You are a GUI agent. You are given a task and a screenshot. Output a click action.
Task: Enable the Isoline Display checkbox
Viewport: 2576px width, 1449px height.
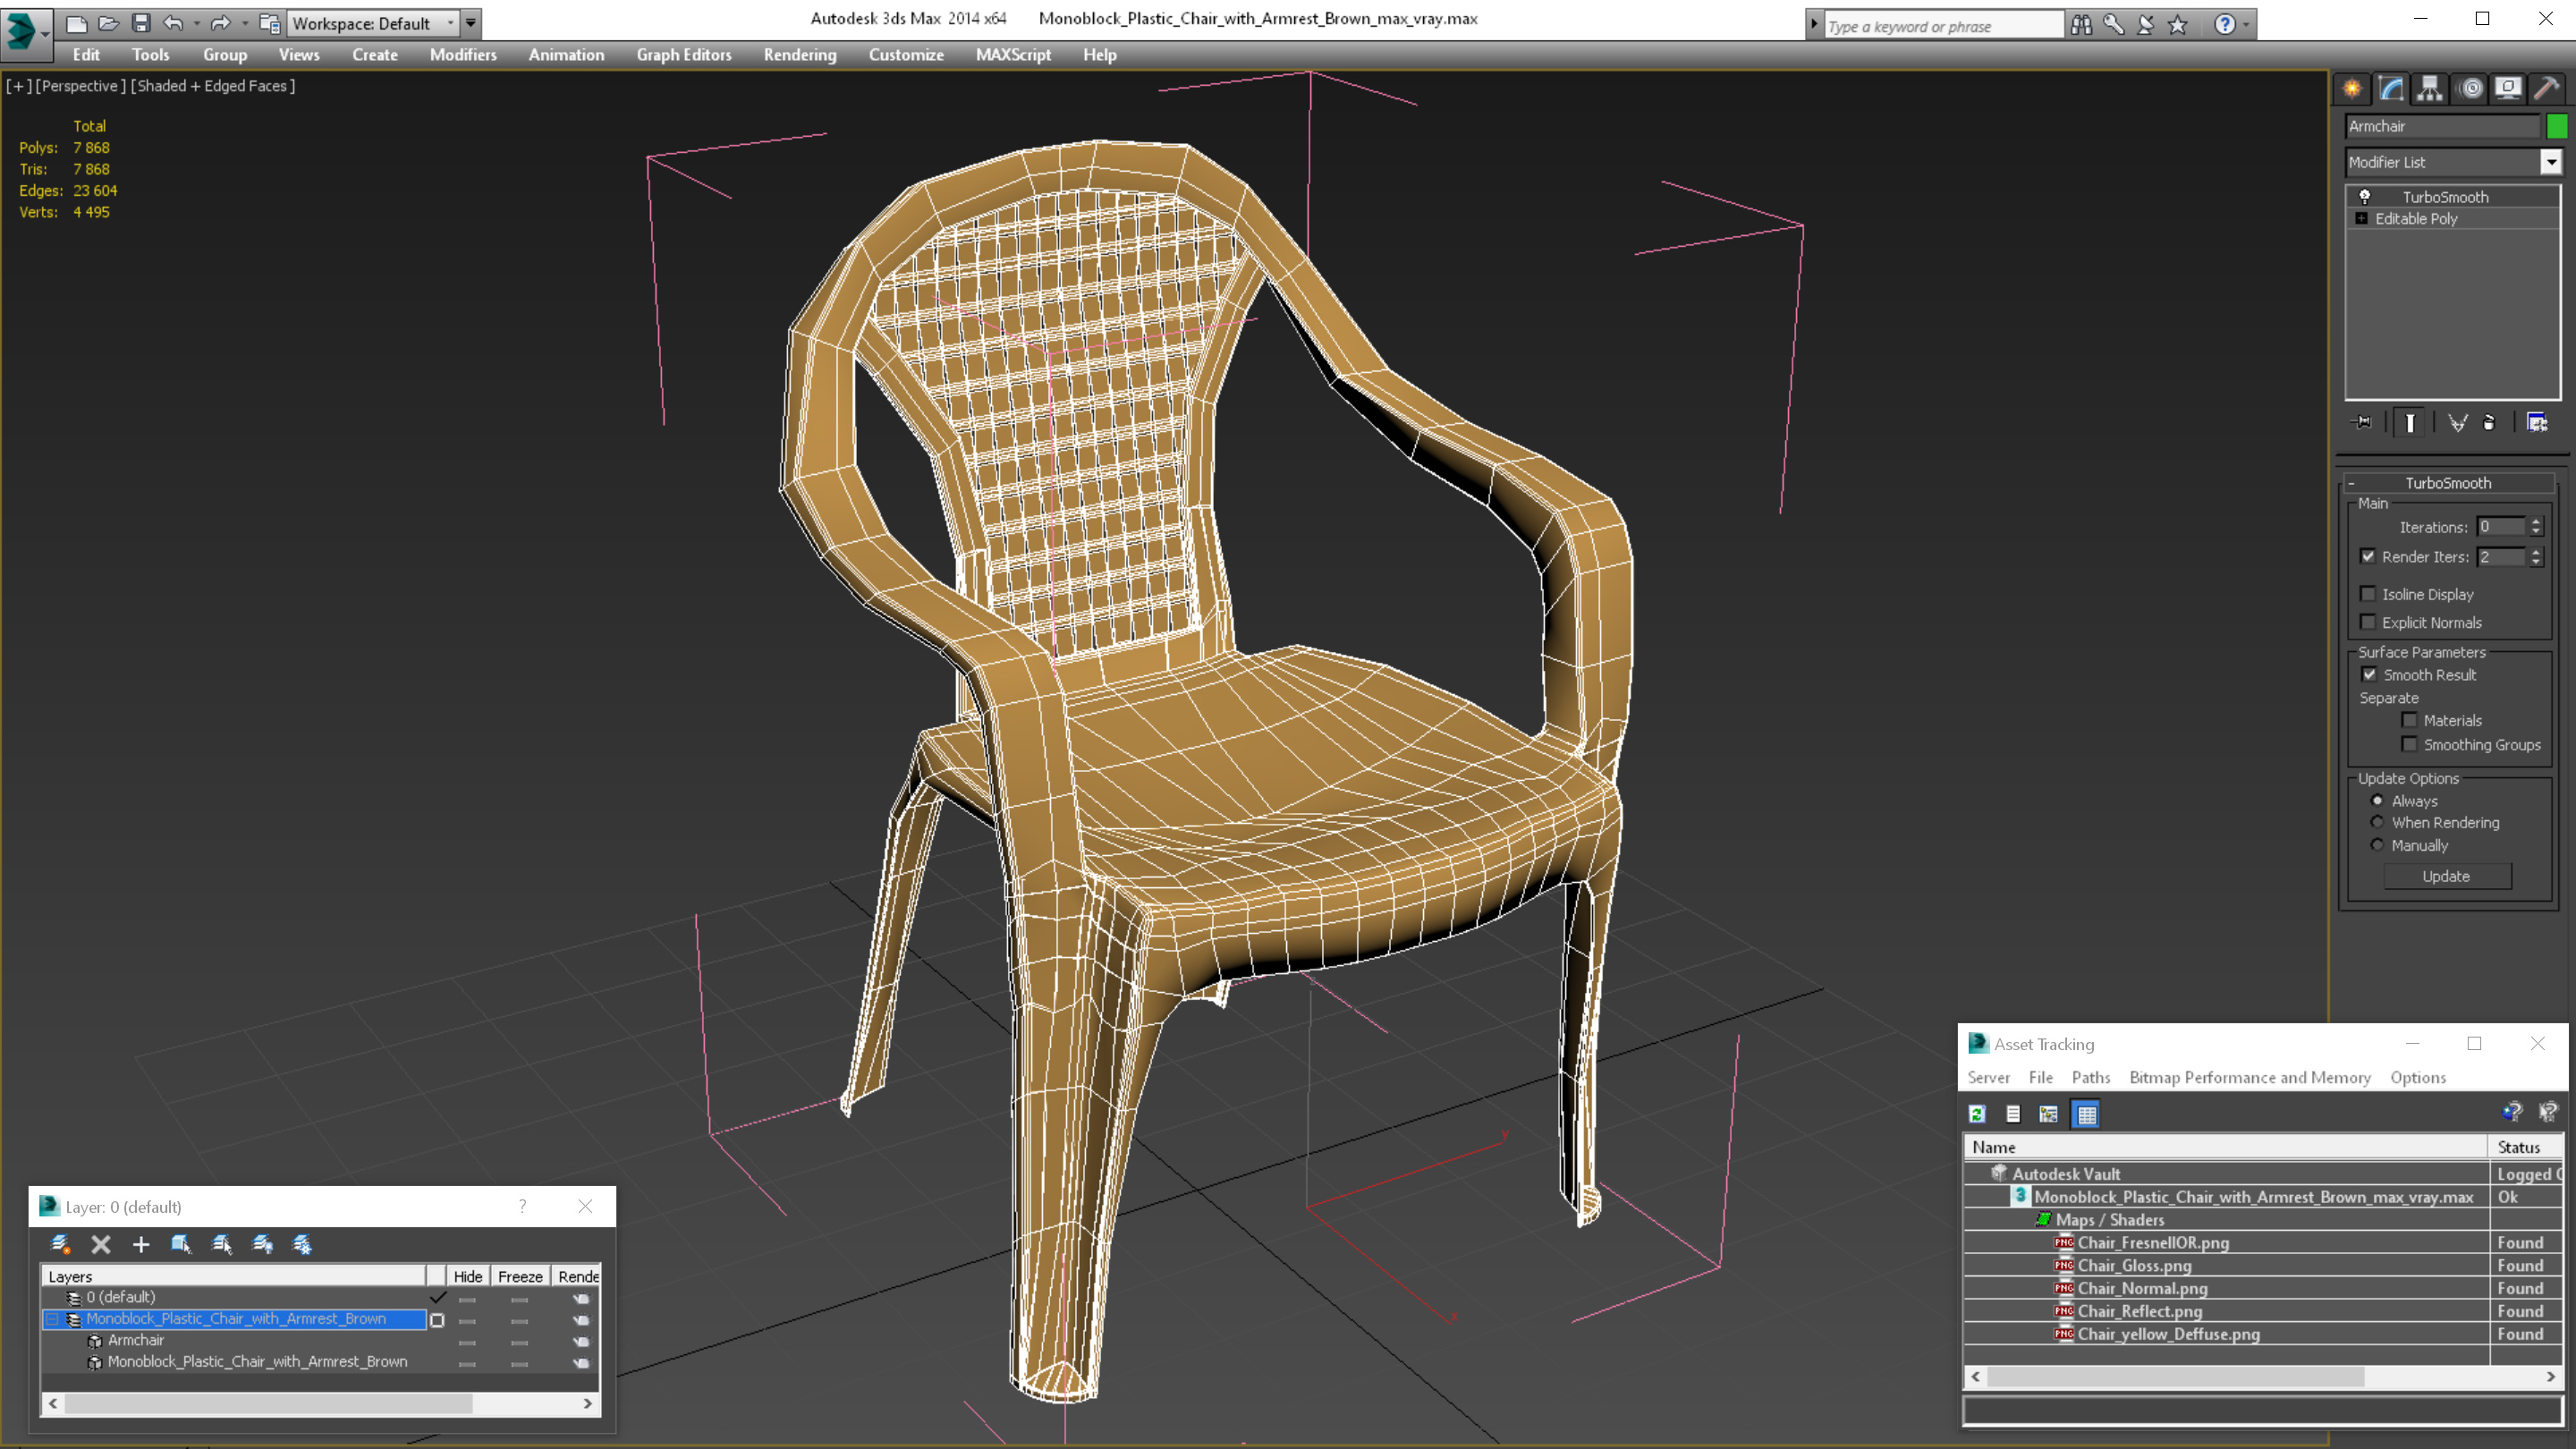[x=2368, y=594]
